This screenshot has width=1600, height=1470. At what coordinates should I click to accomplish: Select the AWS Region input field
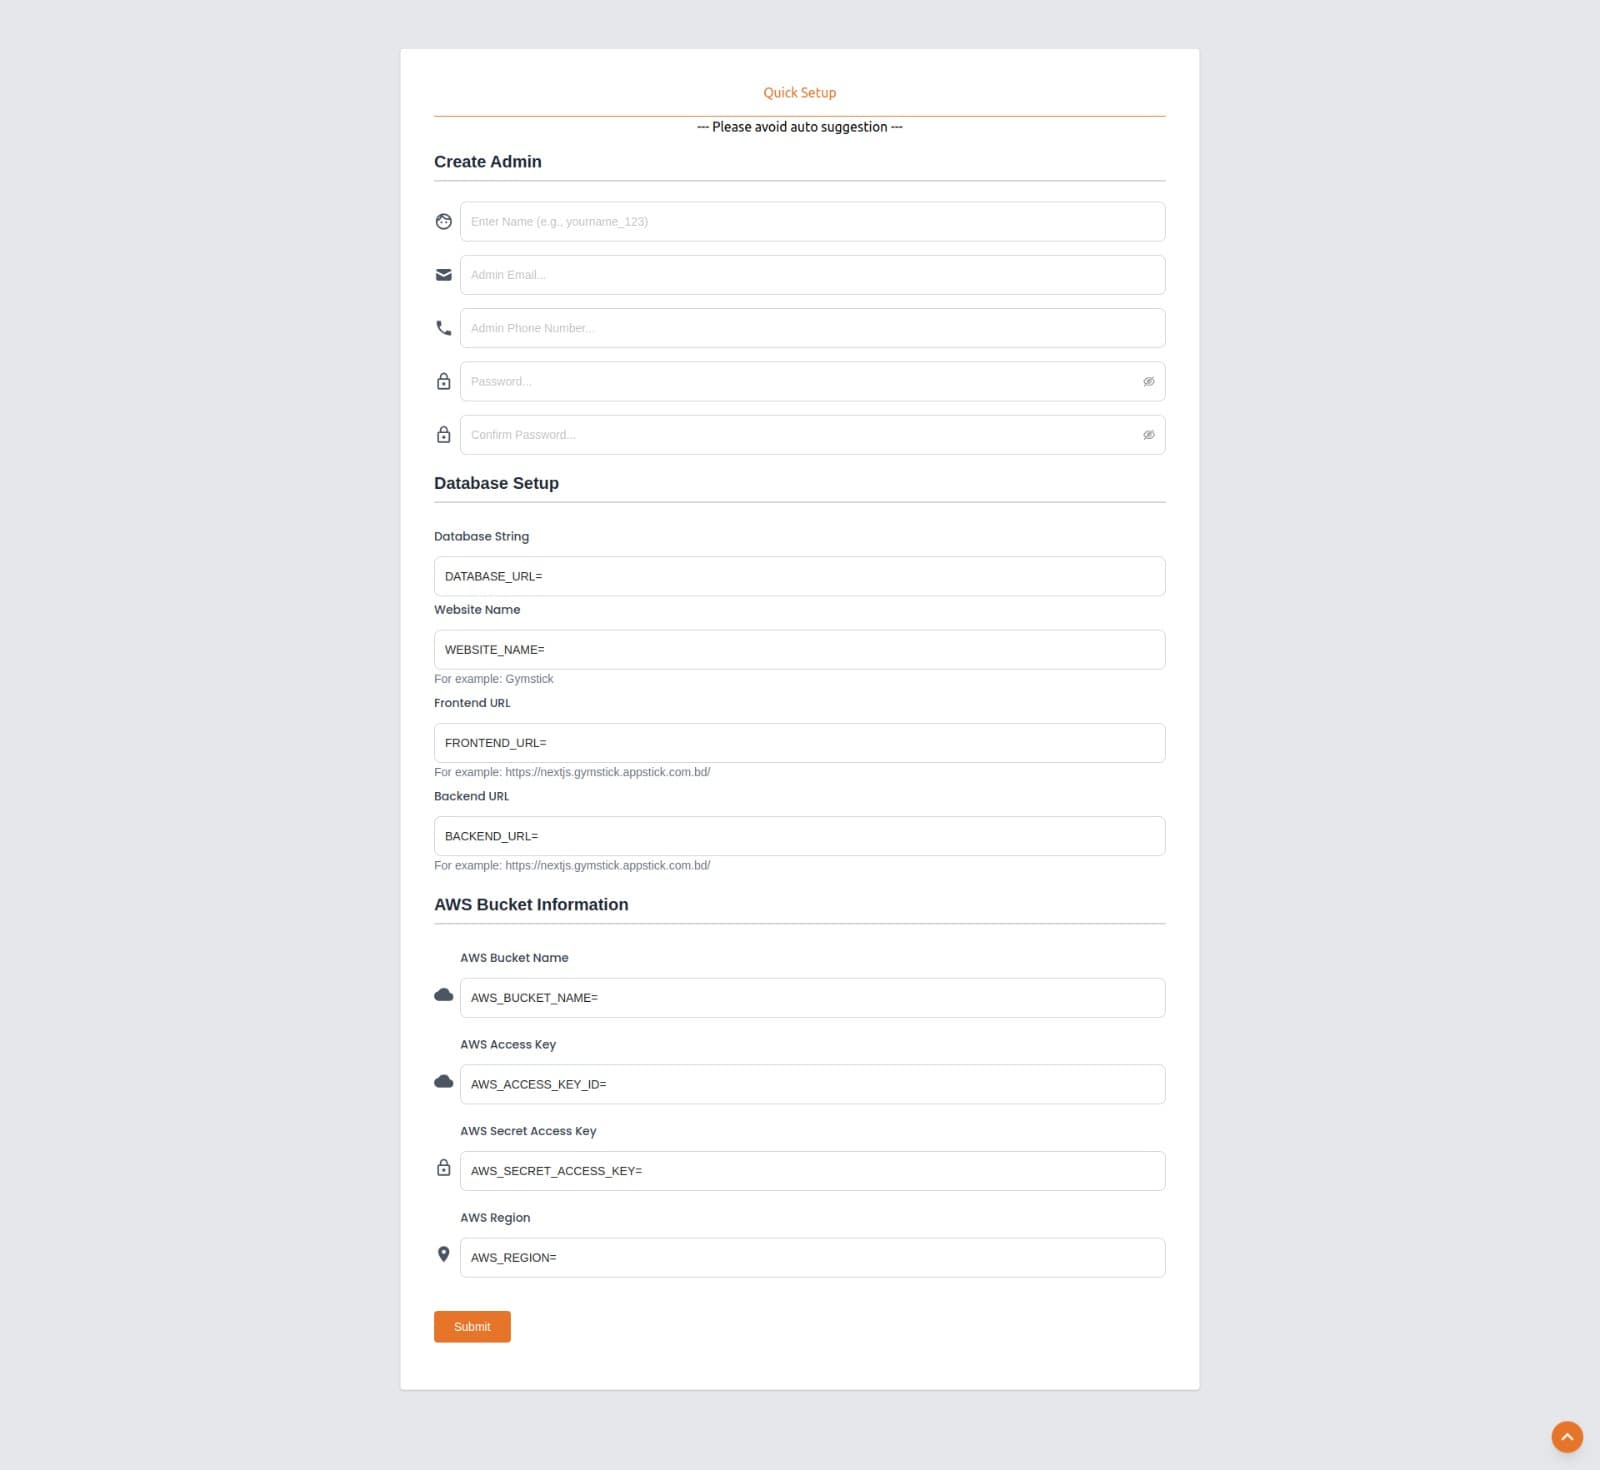pos(812,1258)
